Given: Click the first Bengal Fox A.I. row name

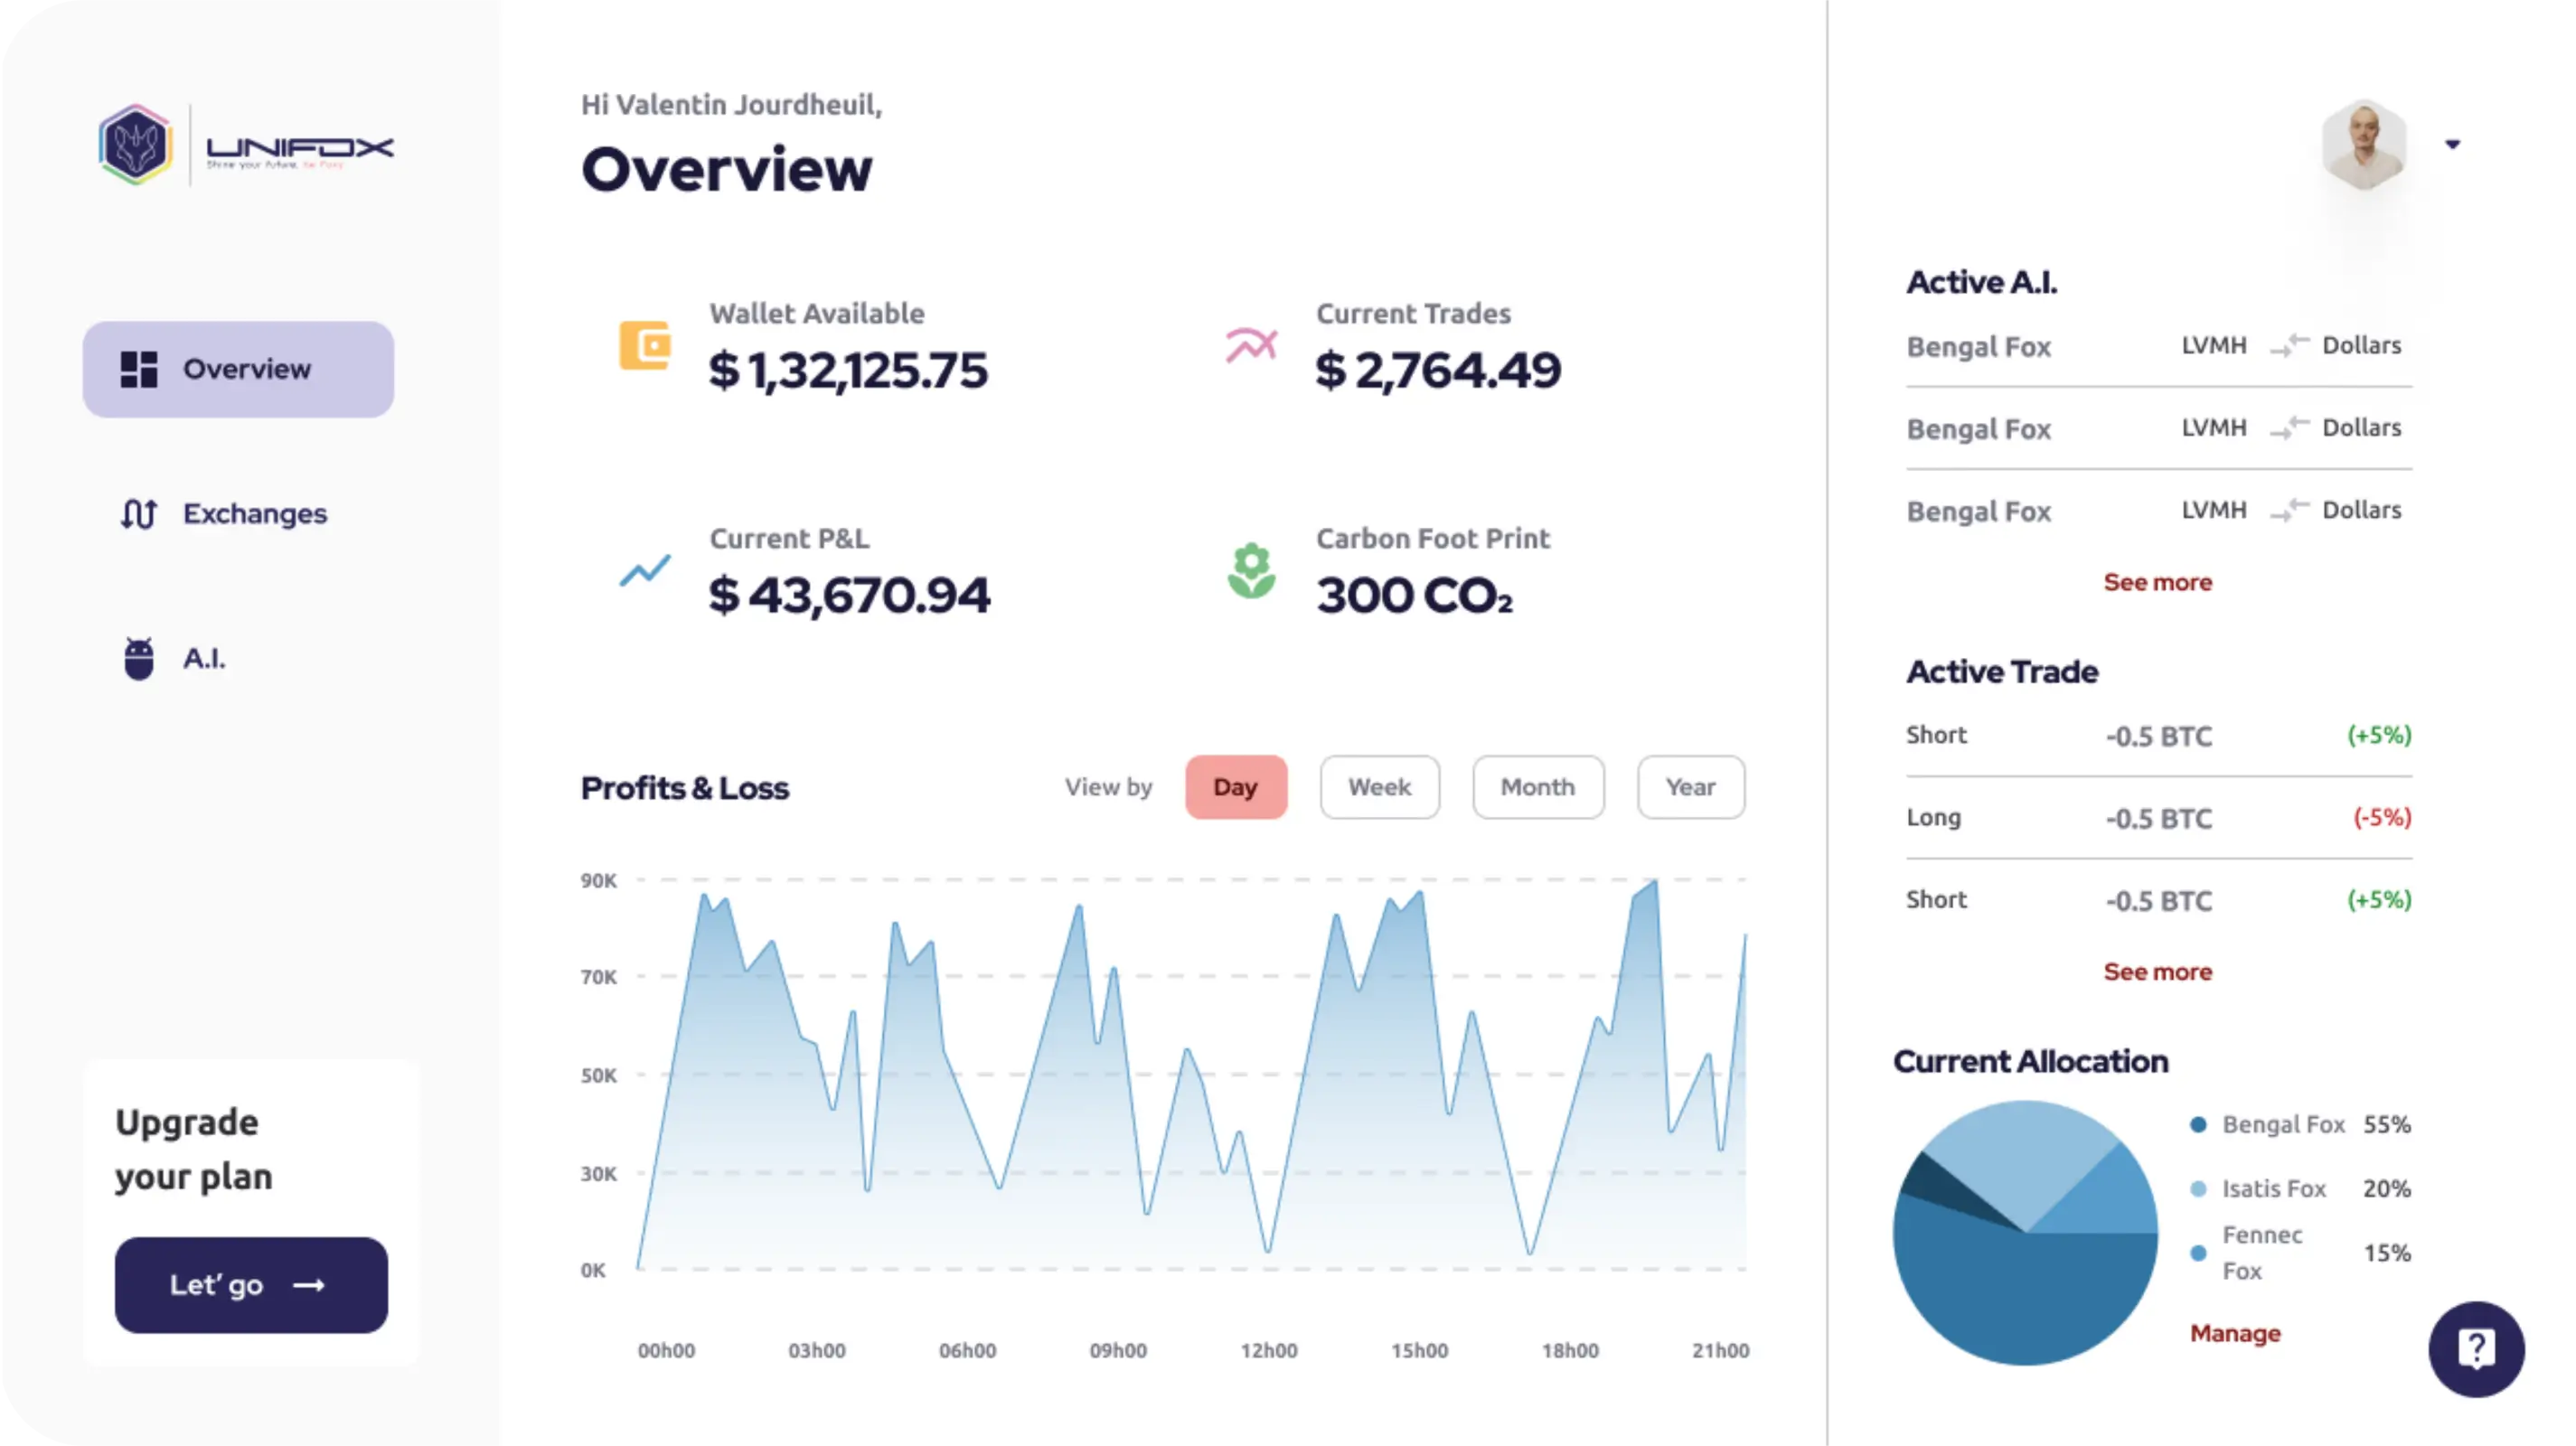Looking at the screenshot, I should click(1978, 347).
